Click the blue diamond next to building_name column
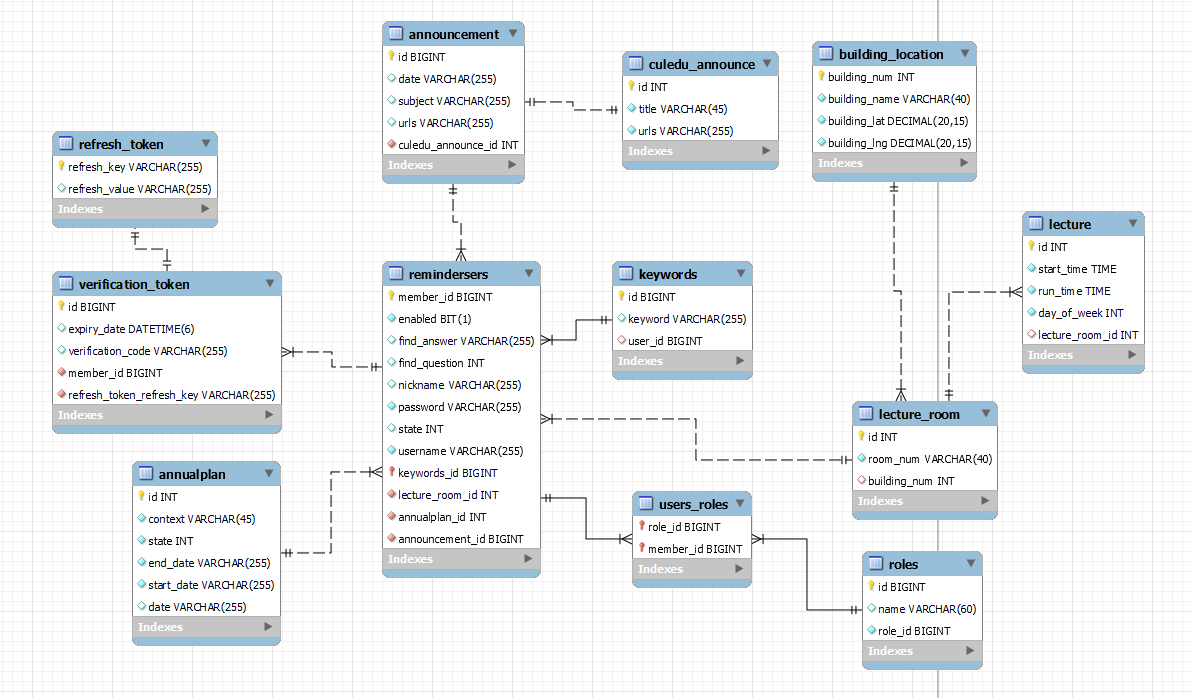The image size is (1191, 698). [822, 99]
